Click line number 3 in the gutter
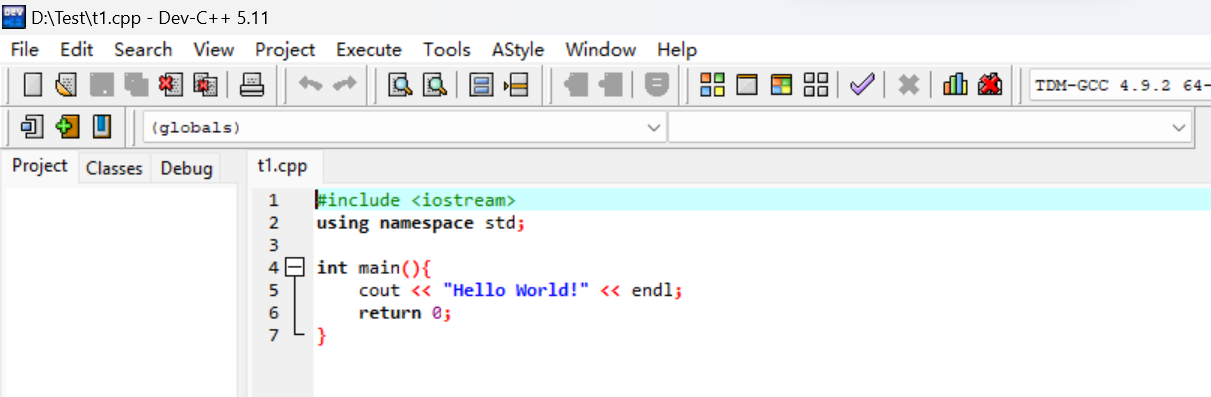Viewport: 1211px width, 397px height. point(273,245)
